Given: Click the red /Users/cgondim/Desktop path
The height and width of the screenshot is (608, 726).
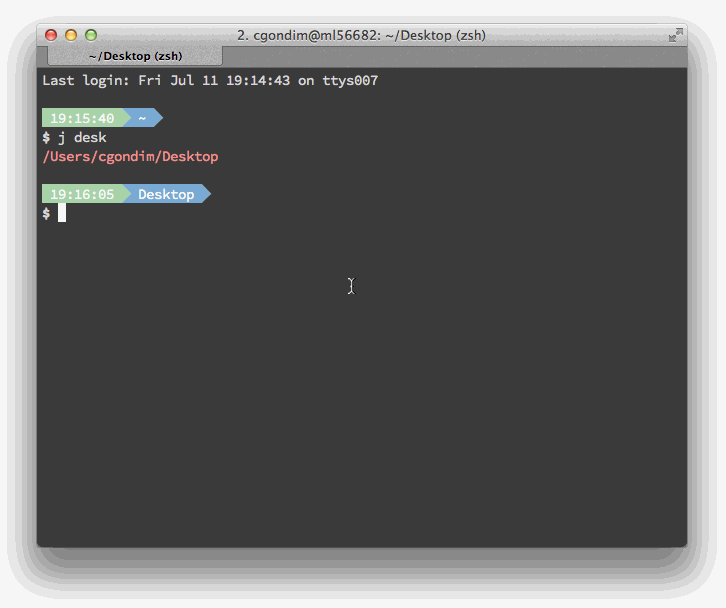Looking at the screenshot, I should pos(130,156).
